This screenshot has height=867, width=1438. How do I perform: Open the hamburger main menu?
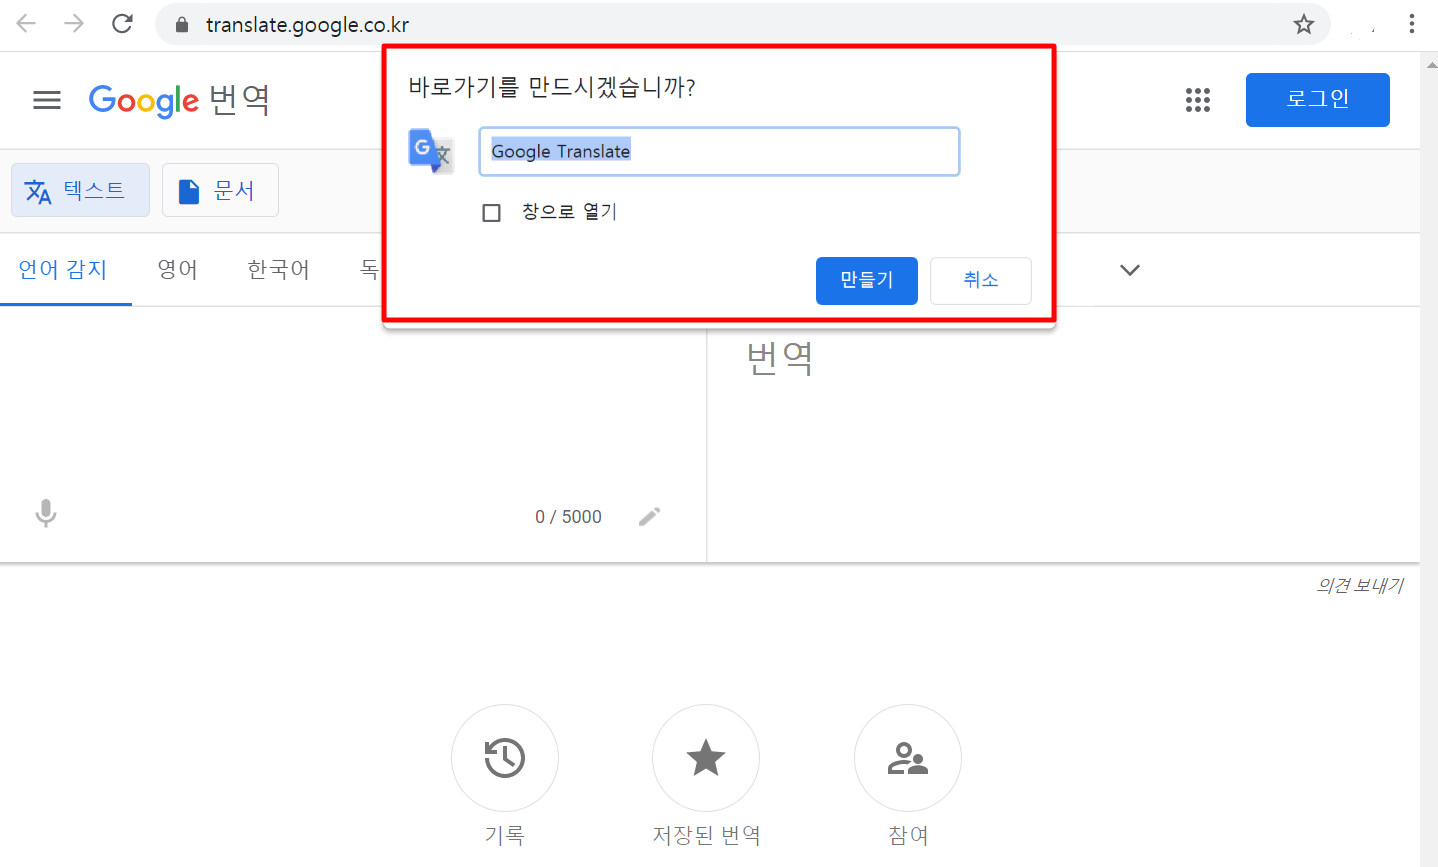tap(47, 100)
